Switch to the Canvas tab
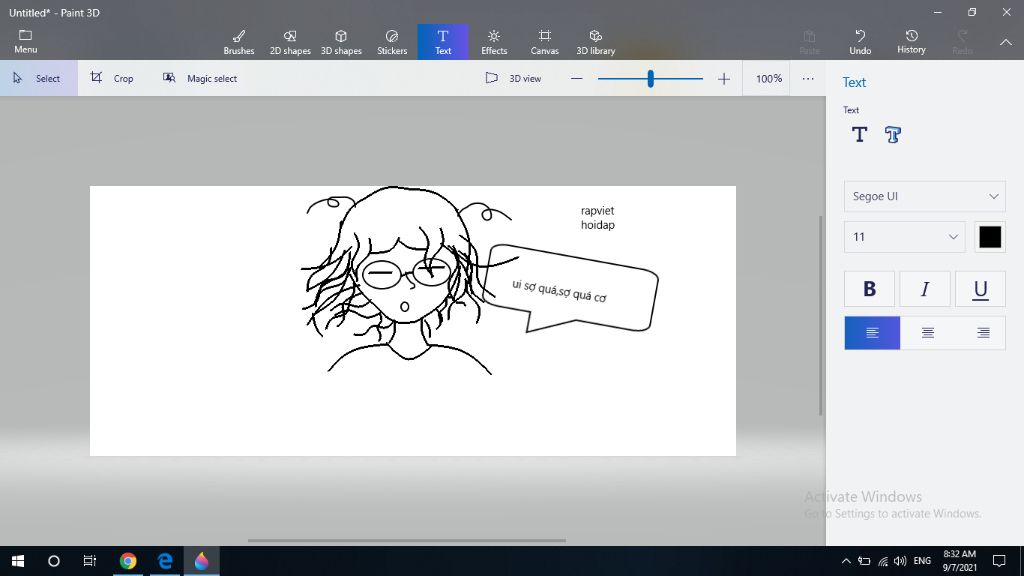 pyautogui.click(x=545, y=42)
